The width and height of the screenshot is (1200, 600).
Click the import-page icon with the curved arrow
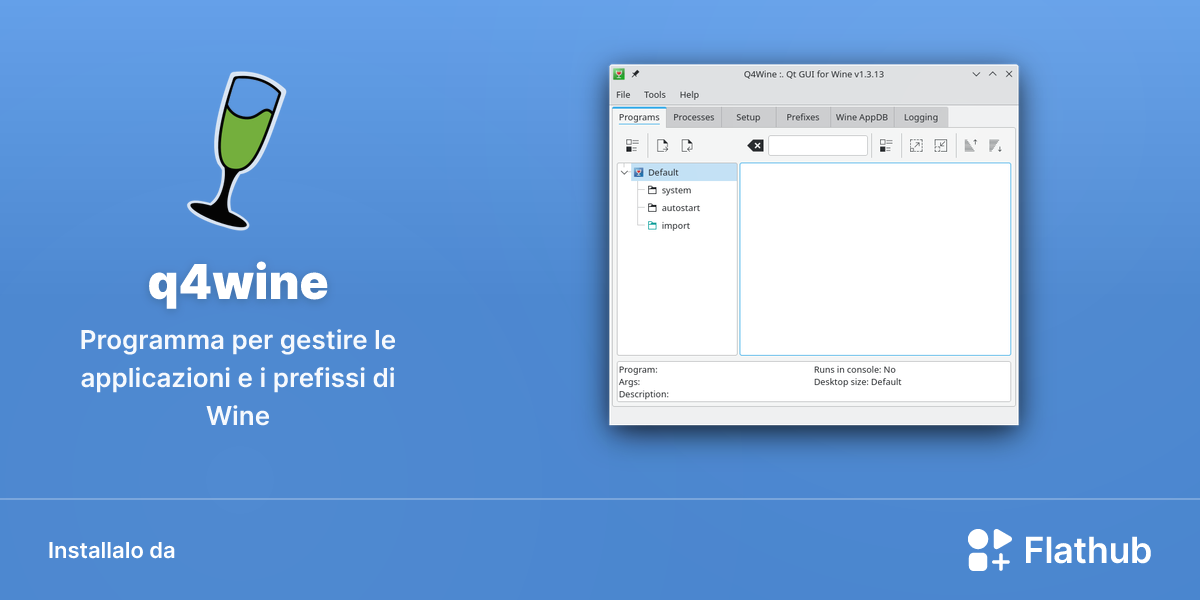pos(687,146)
